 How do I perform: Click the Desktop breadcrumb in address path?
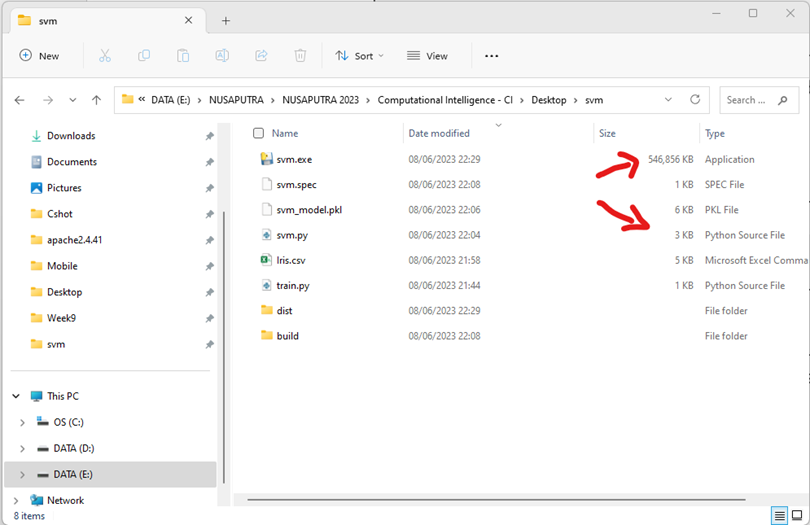click(548, 100)
